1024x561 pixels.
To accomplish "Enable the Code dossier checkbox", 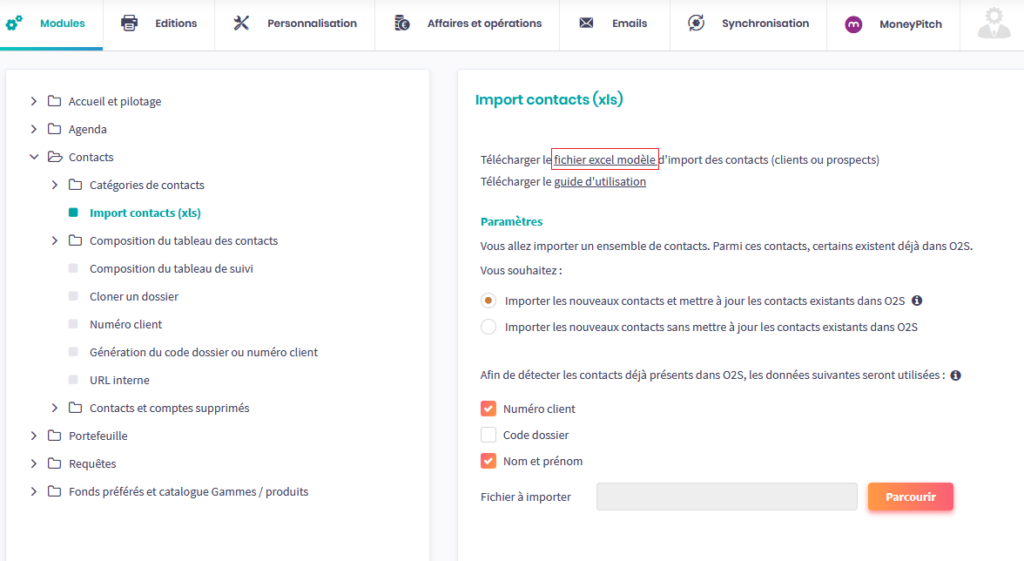I will coord(488,435).
